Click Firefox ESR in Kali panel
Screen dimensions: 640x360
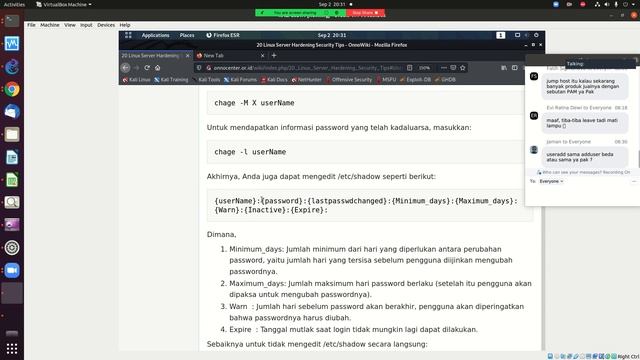[223, 36]
